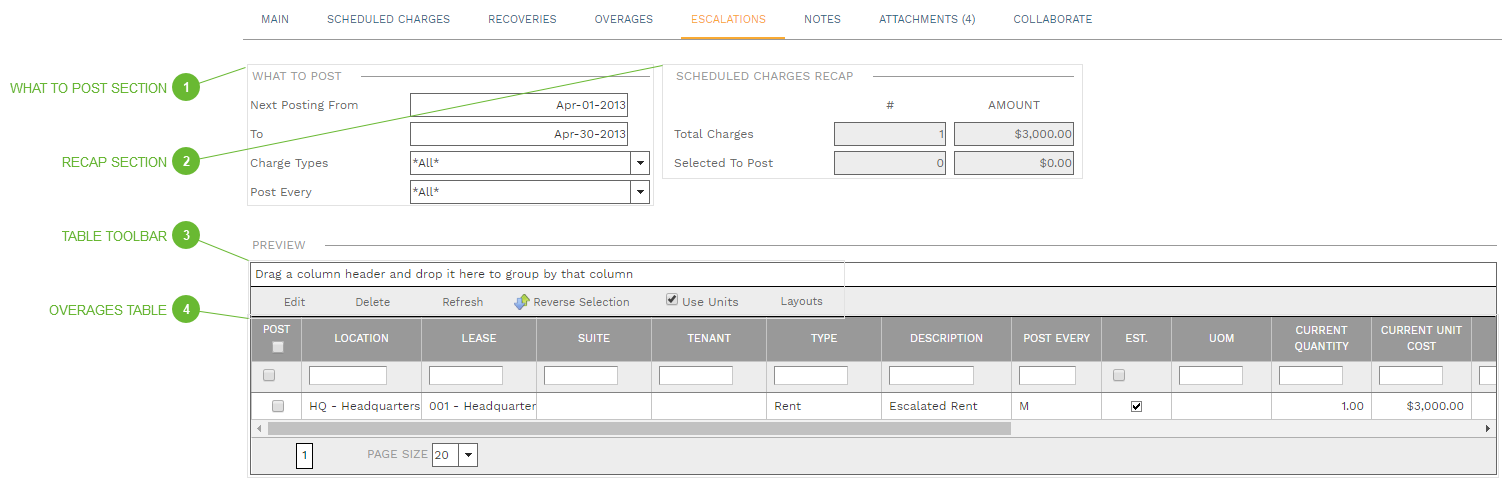
Task: Go to the Recoveries tab
Action: coord(522,19)
